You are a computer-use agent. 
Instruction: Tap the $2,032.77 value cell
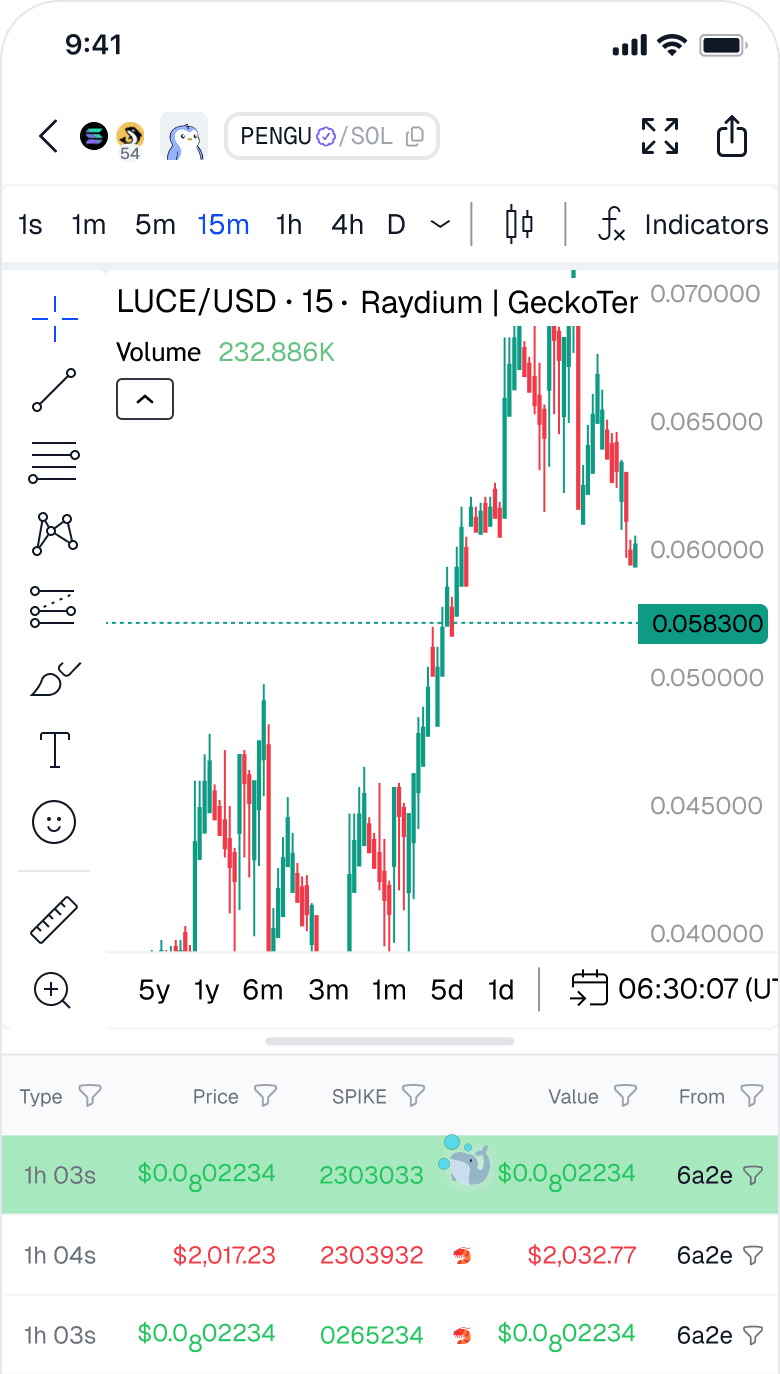pos(582,1254)
